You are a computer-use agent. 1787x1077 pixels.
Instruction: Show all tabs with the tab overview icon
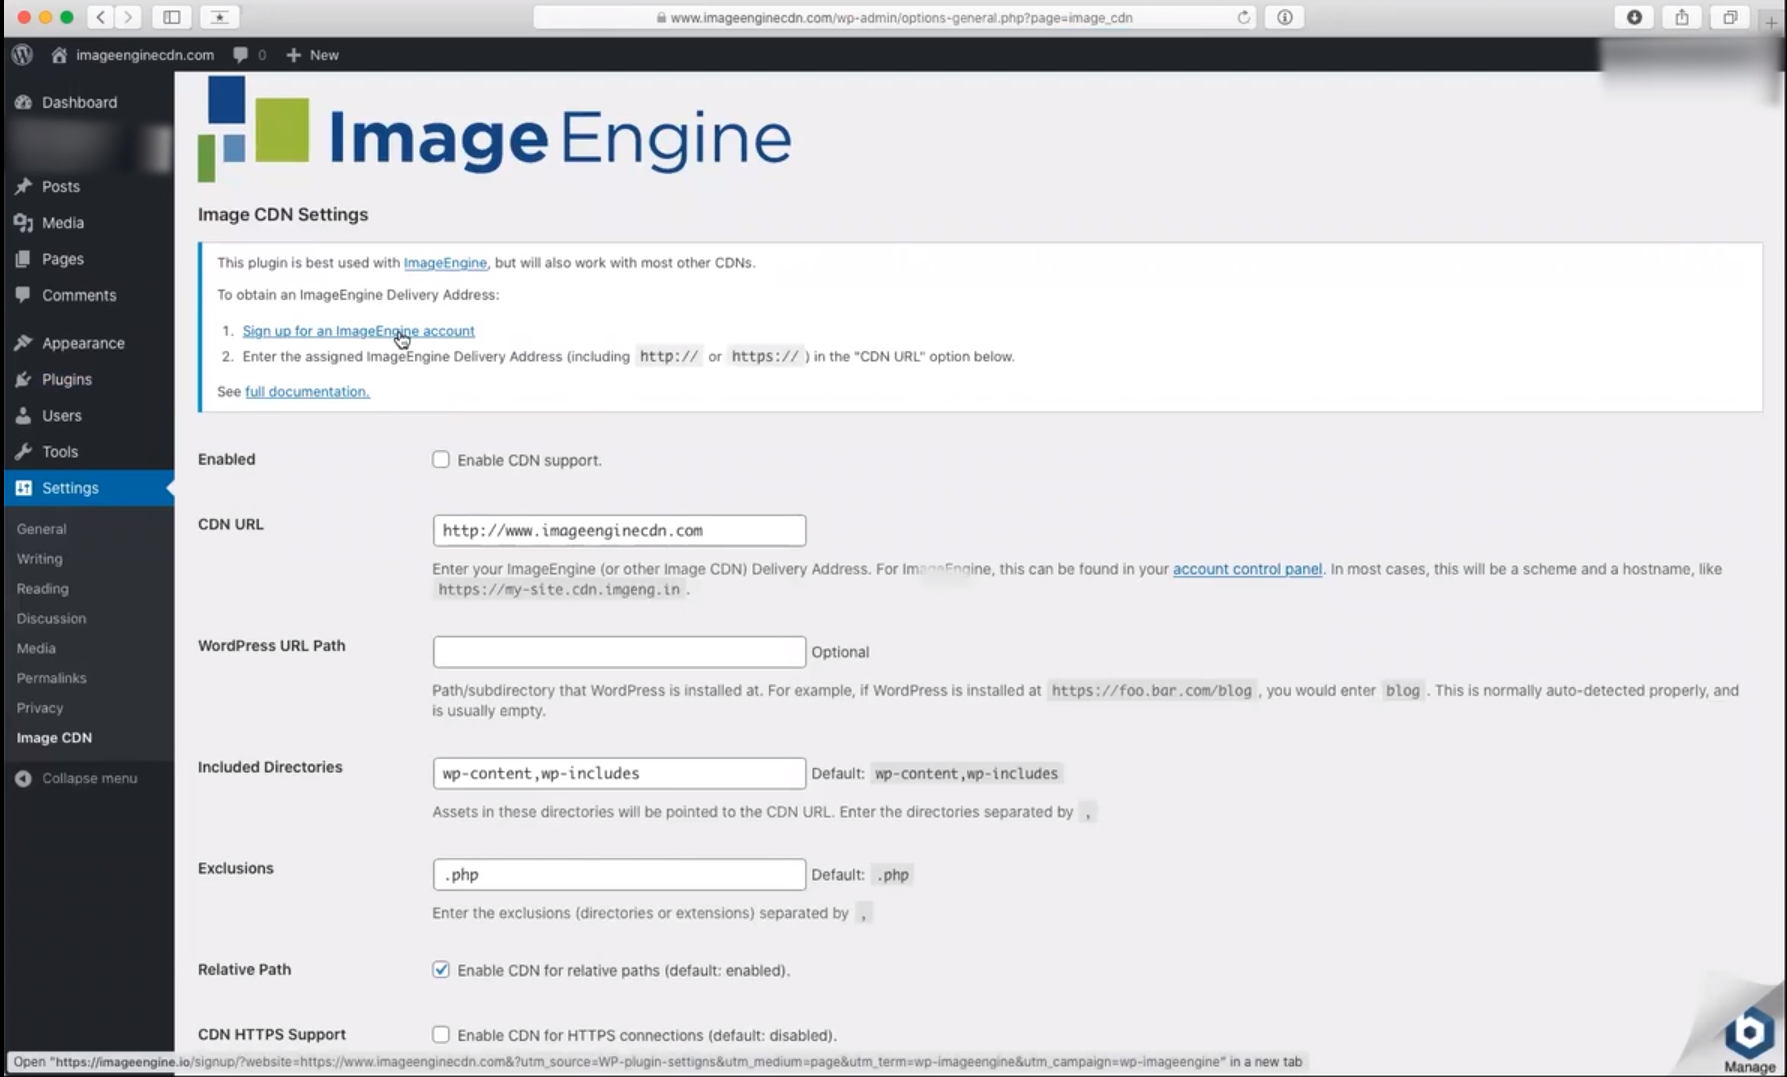pos(1730,17)
